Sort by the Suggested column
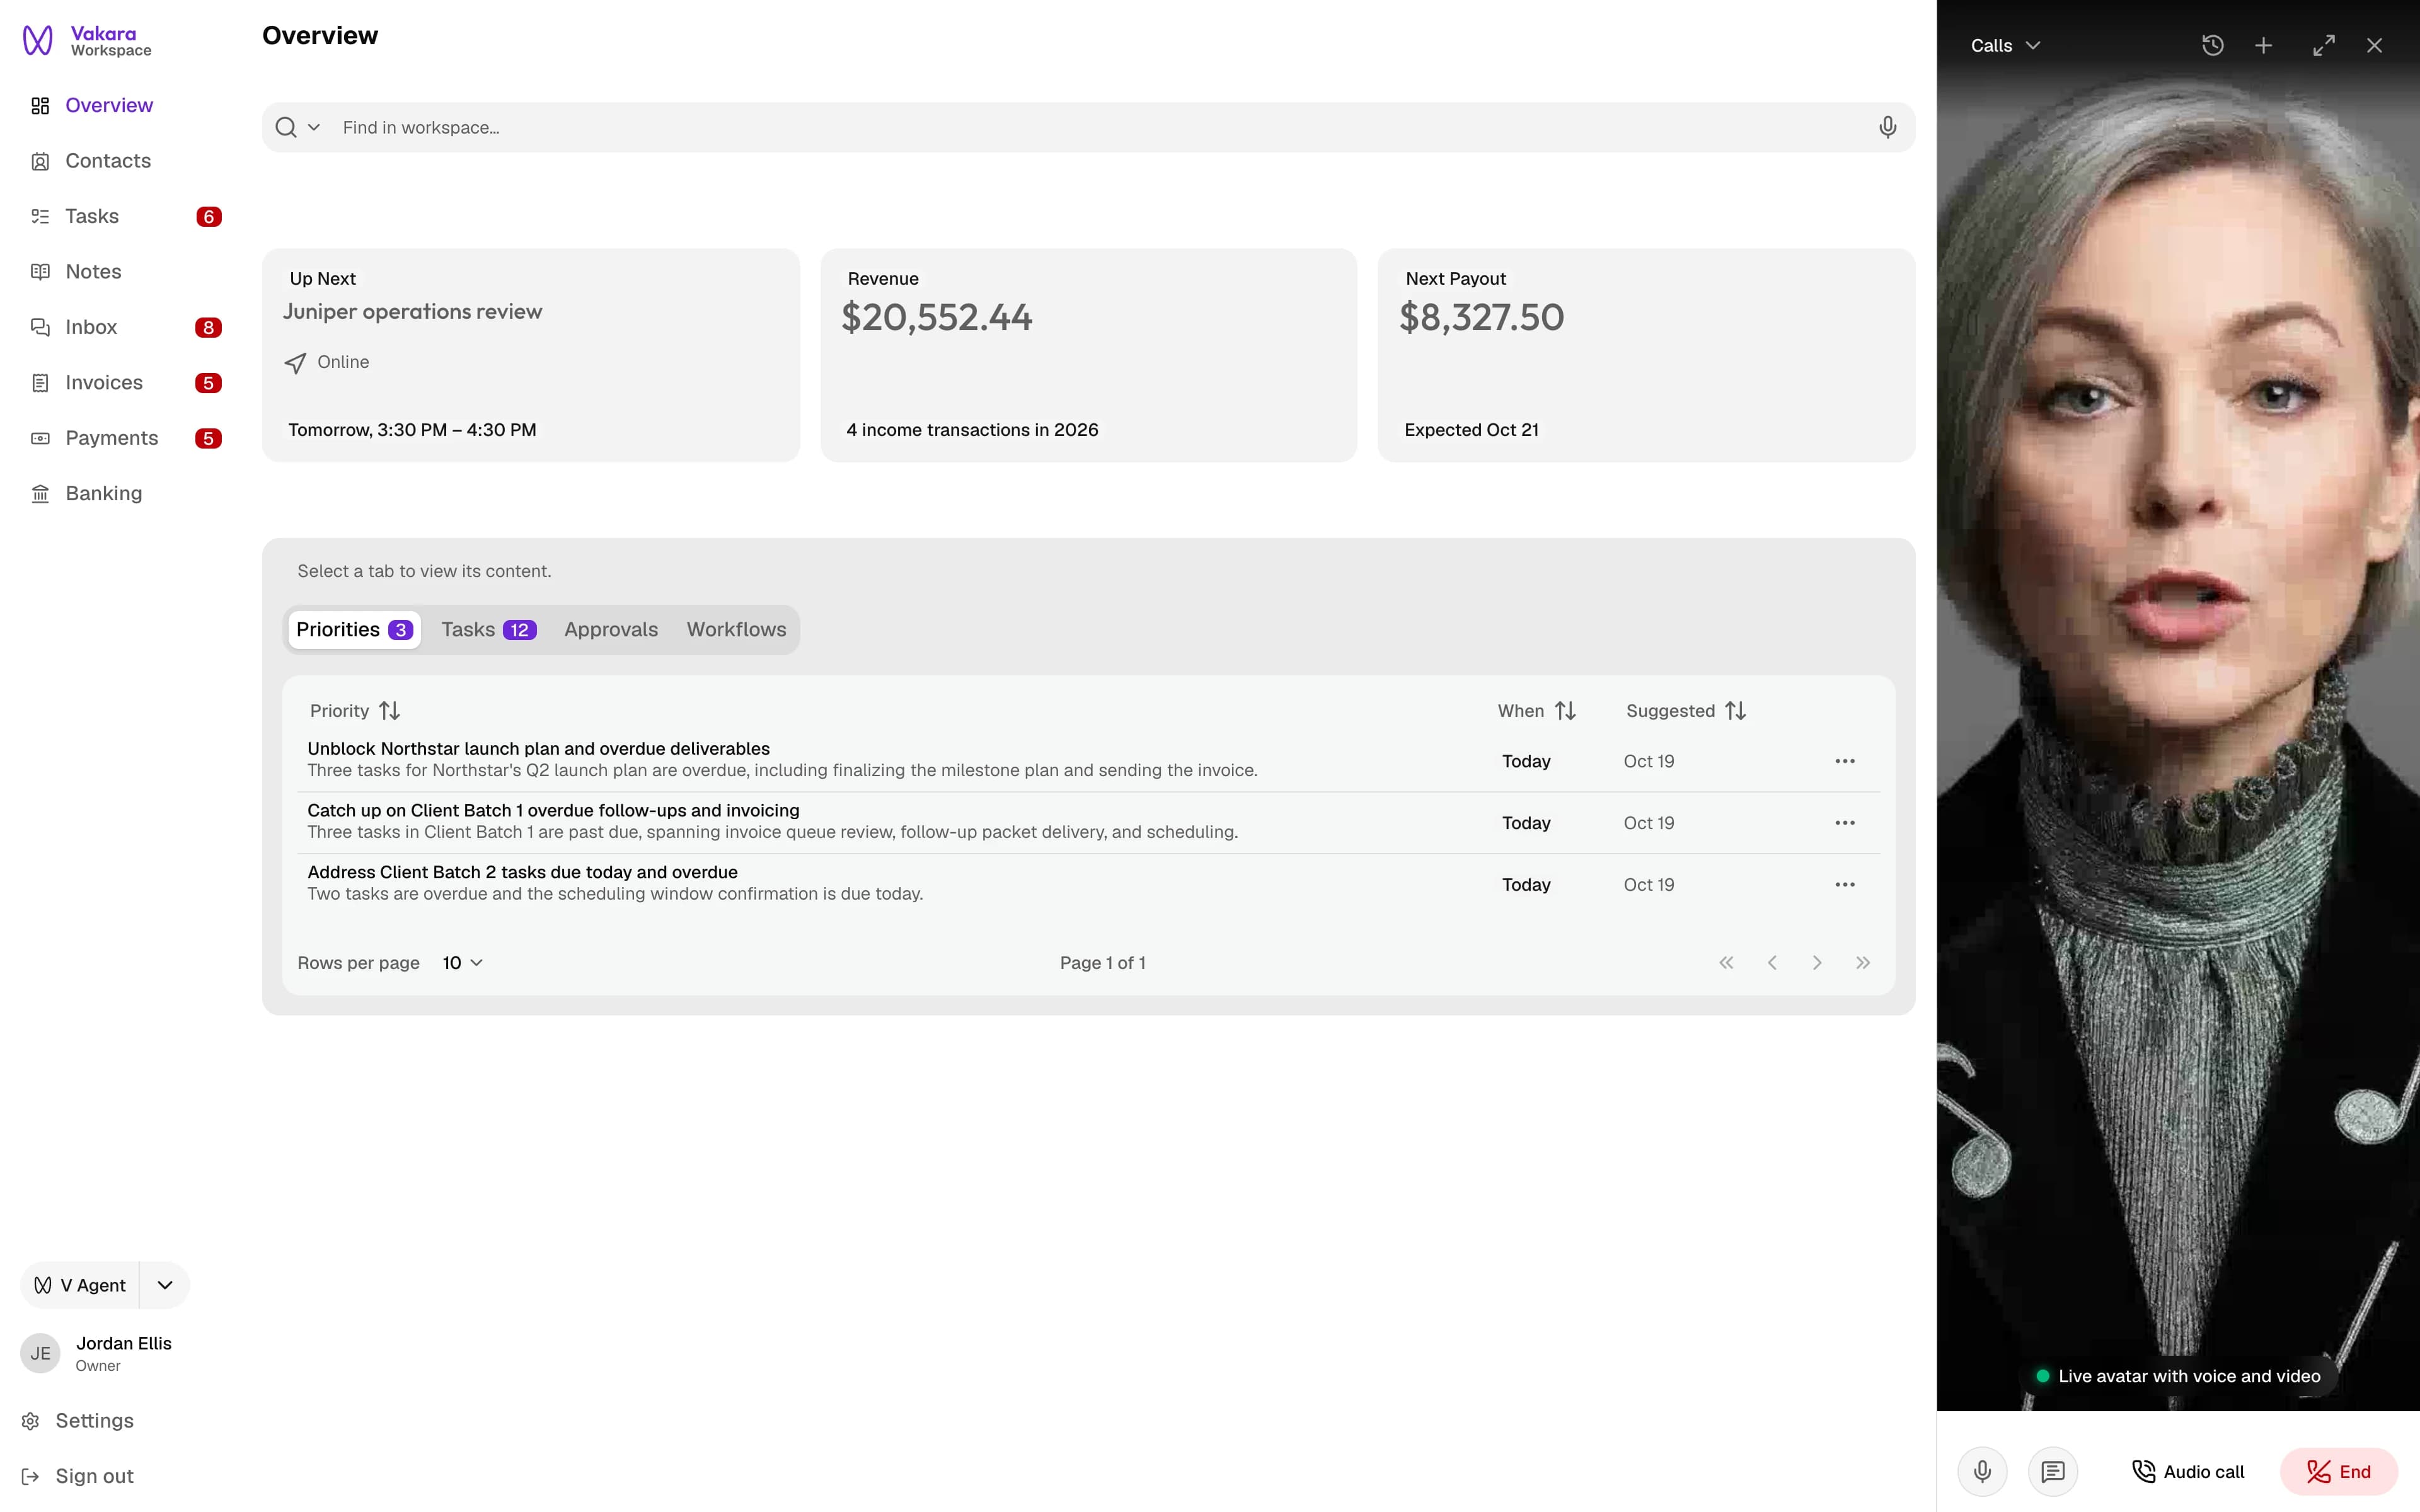Viewport: 2420px width, 1512px height. pos(1686,711)
